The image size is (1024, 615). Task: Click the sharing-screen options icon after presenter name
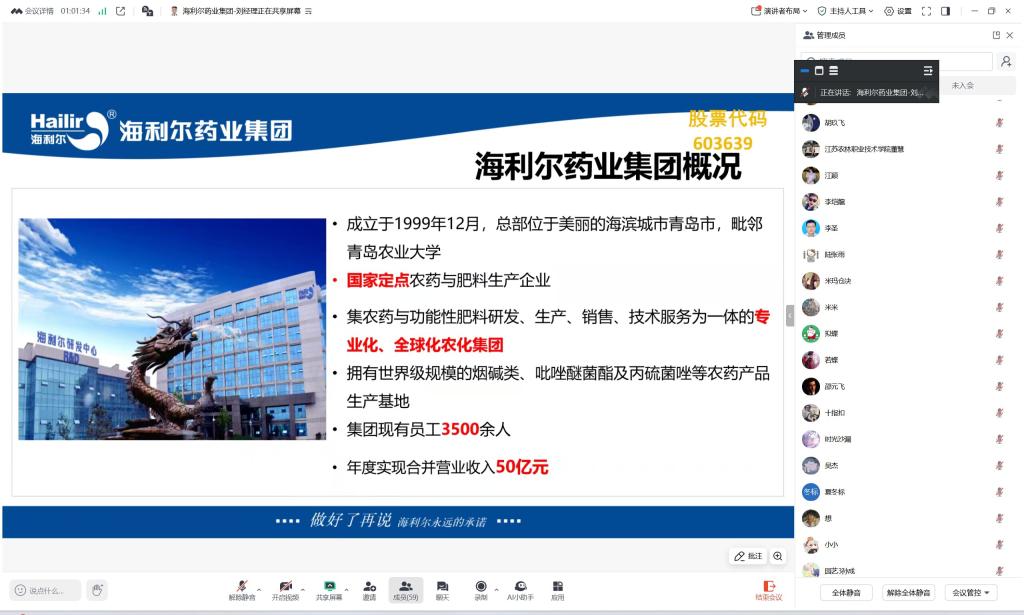coord(308,11)
